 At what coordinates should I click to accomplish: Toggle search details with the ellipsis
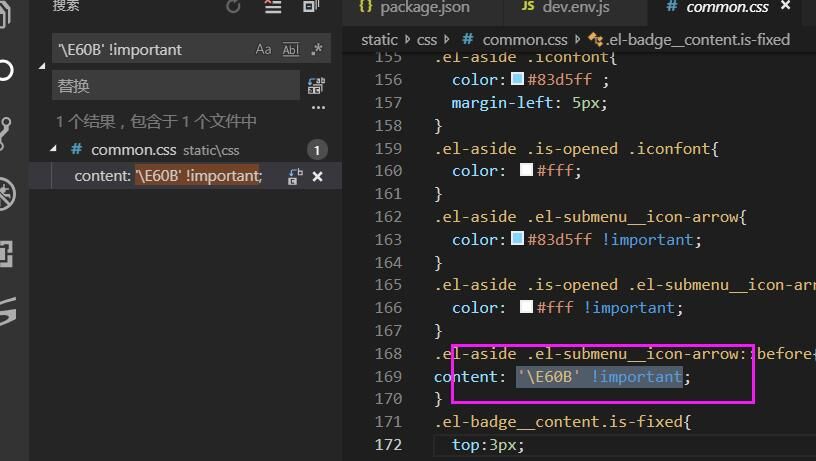pos(318,108)
